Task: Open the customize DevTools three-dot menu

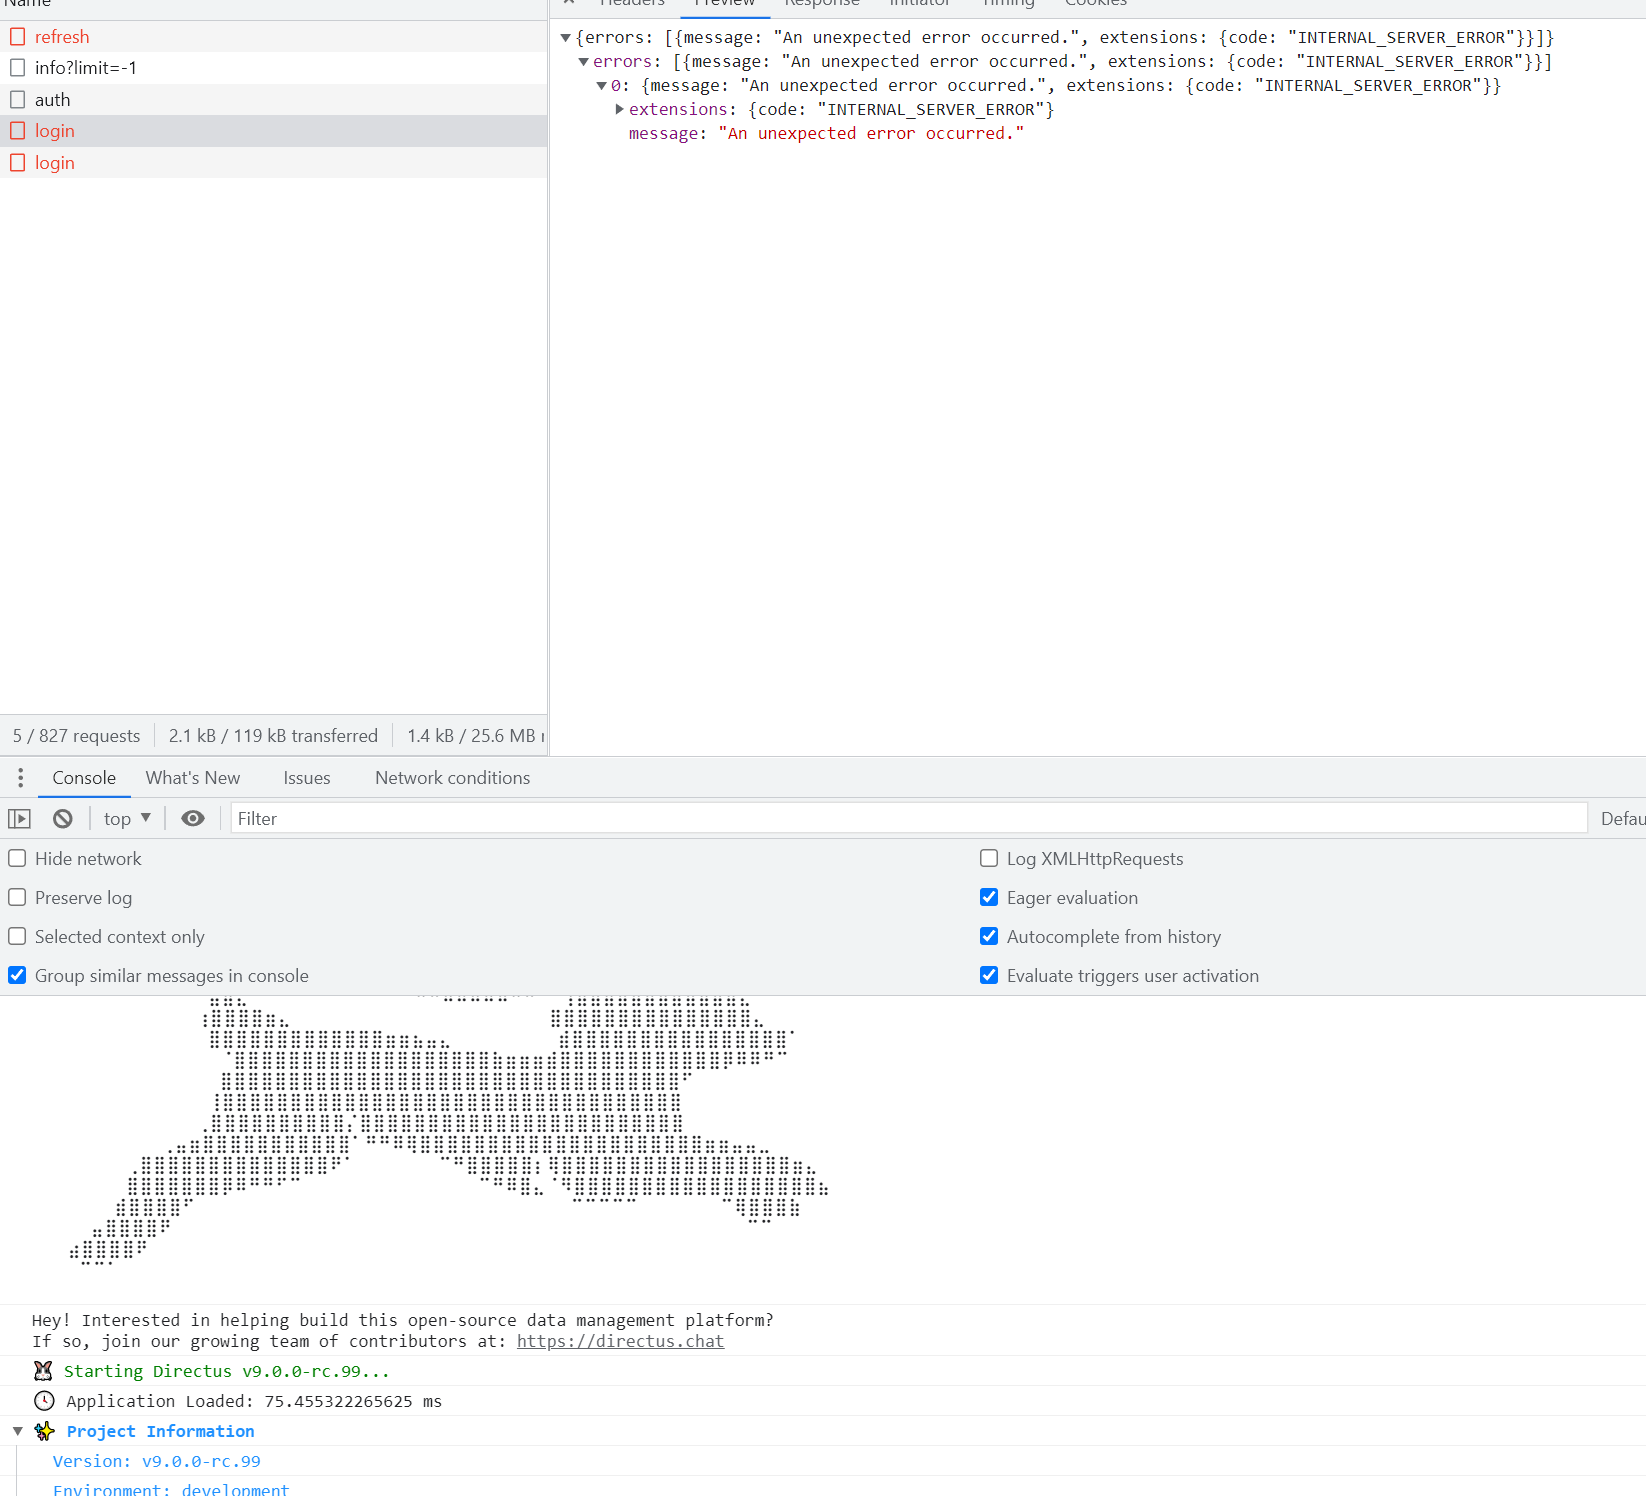Action: click(20, 777)
